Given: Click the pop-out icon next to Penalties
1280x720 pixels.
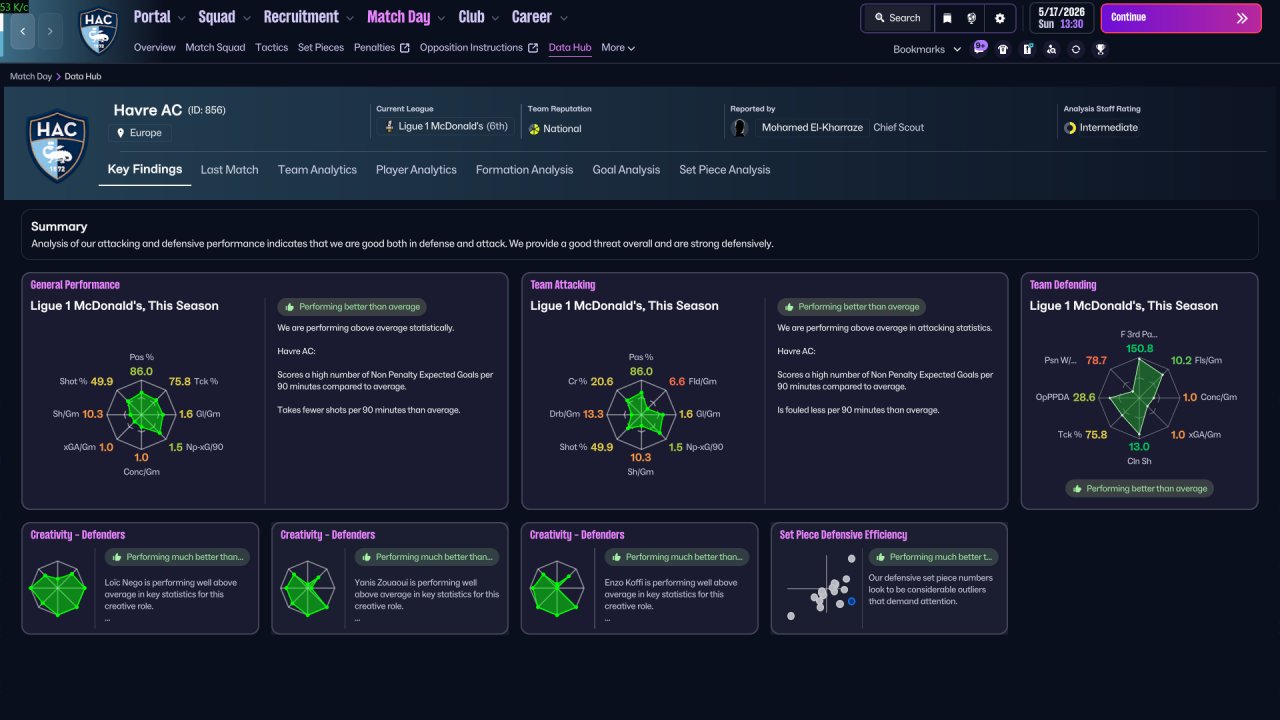Looking at the screenshot, I should tap(405, 48).
